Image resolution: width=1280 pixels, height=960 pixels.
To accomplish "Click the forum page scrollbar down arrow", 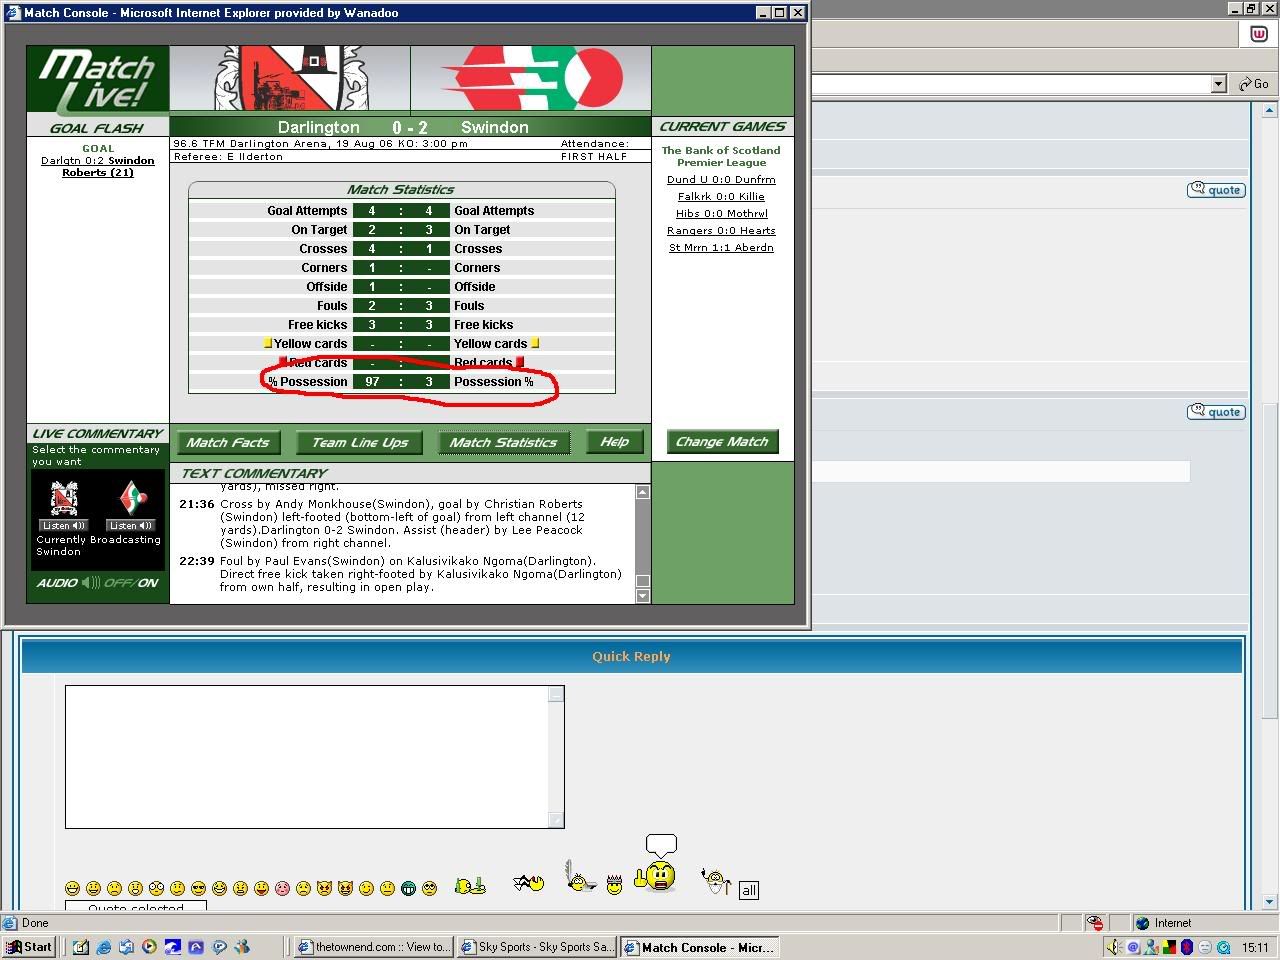I will coord(1270,902).
